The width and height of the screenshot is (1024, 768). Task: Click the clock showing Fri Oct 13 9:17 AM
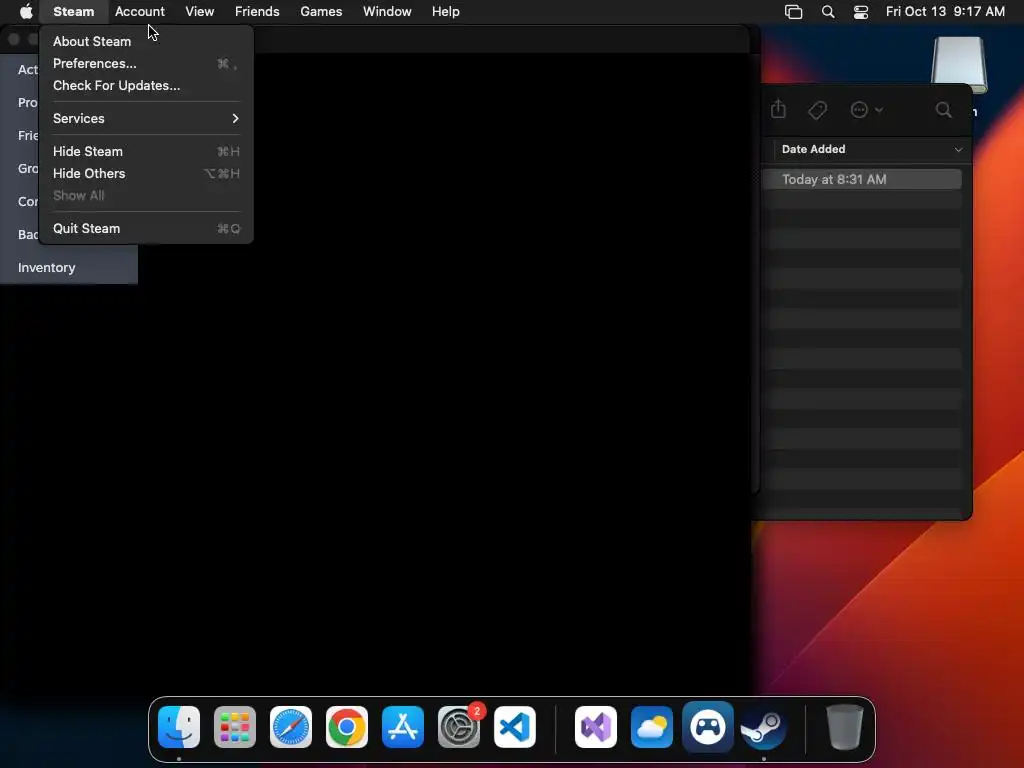point(945,11)
